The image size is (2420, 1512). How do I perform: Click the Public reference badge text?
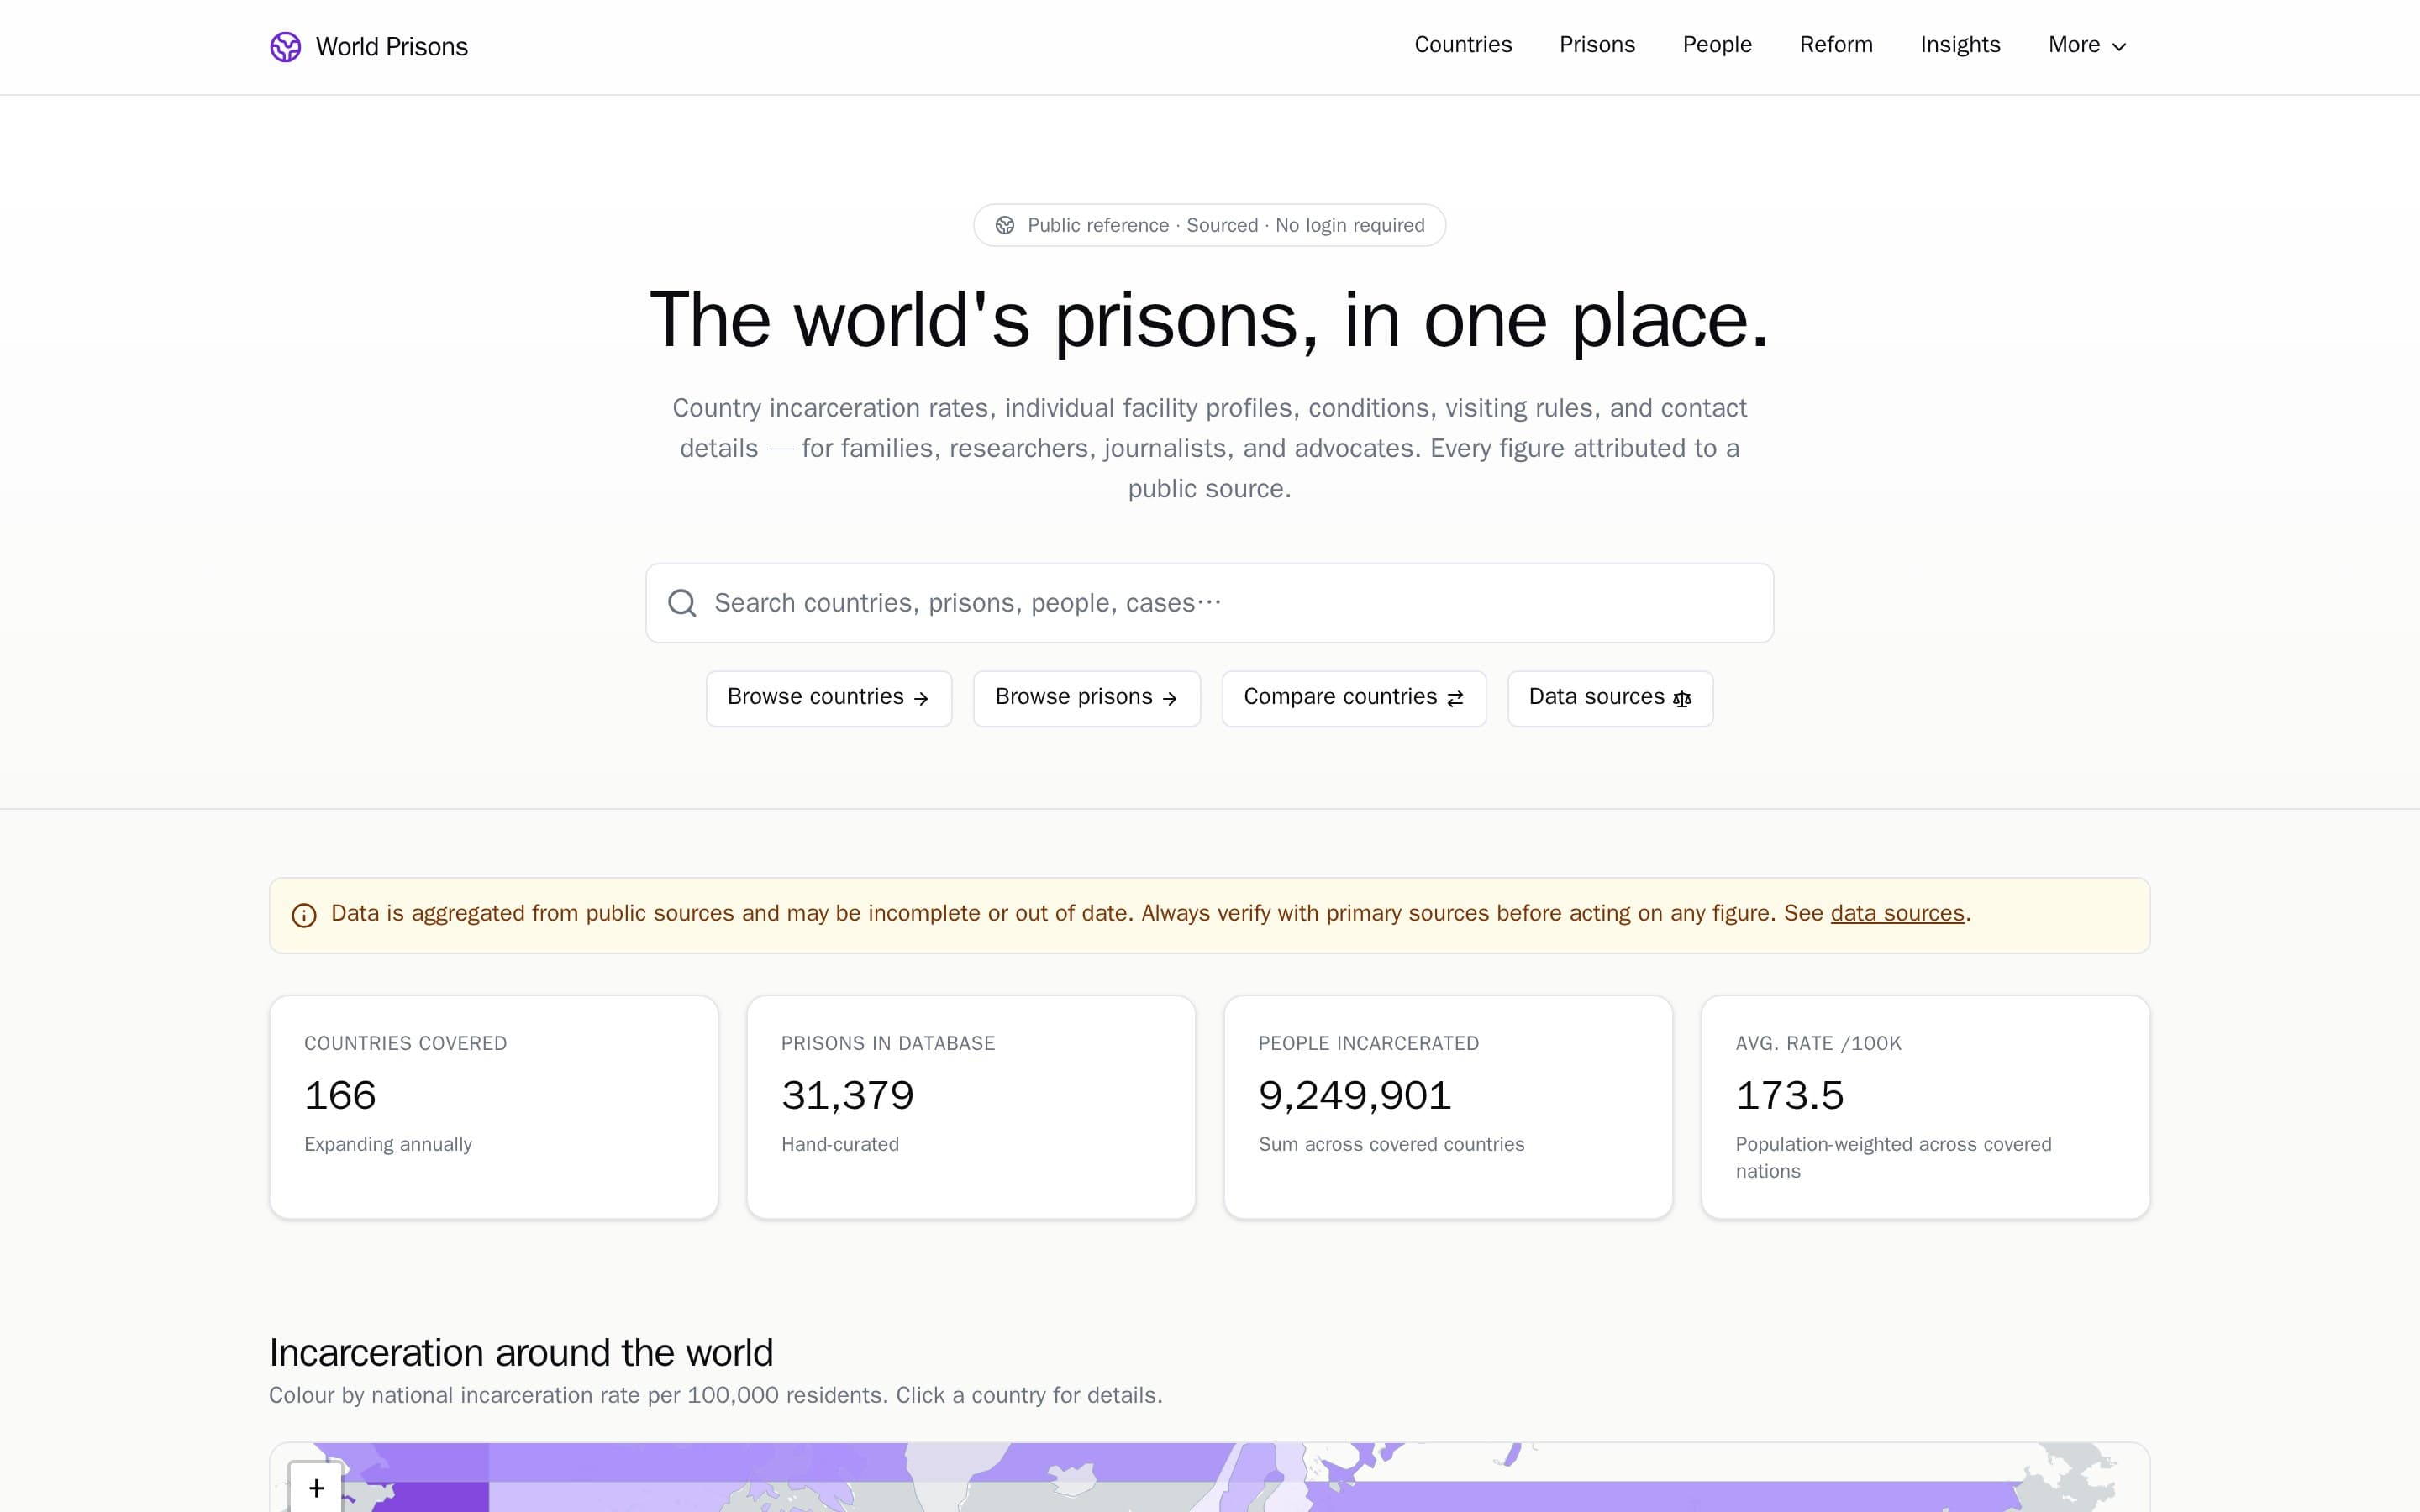point(1226,225)
